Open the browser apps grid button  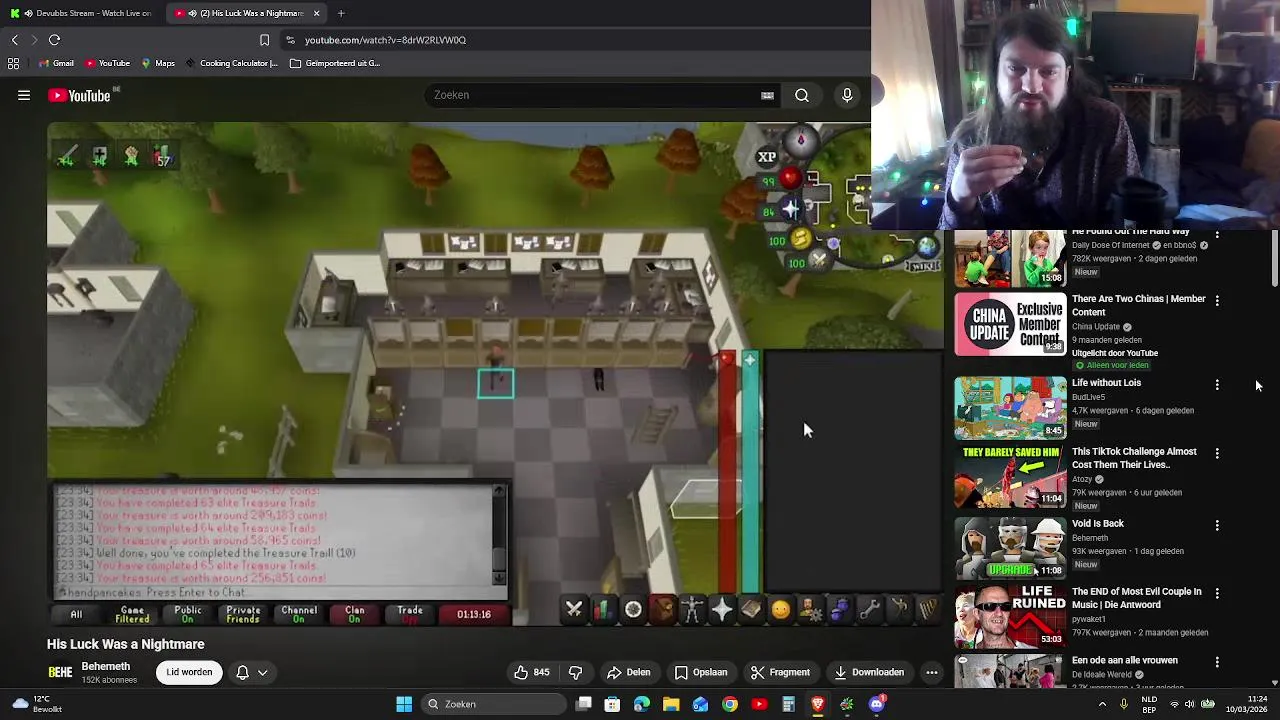(x=13, y=63)
